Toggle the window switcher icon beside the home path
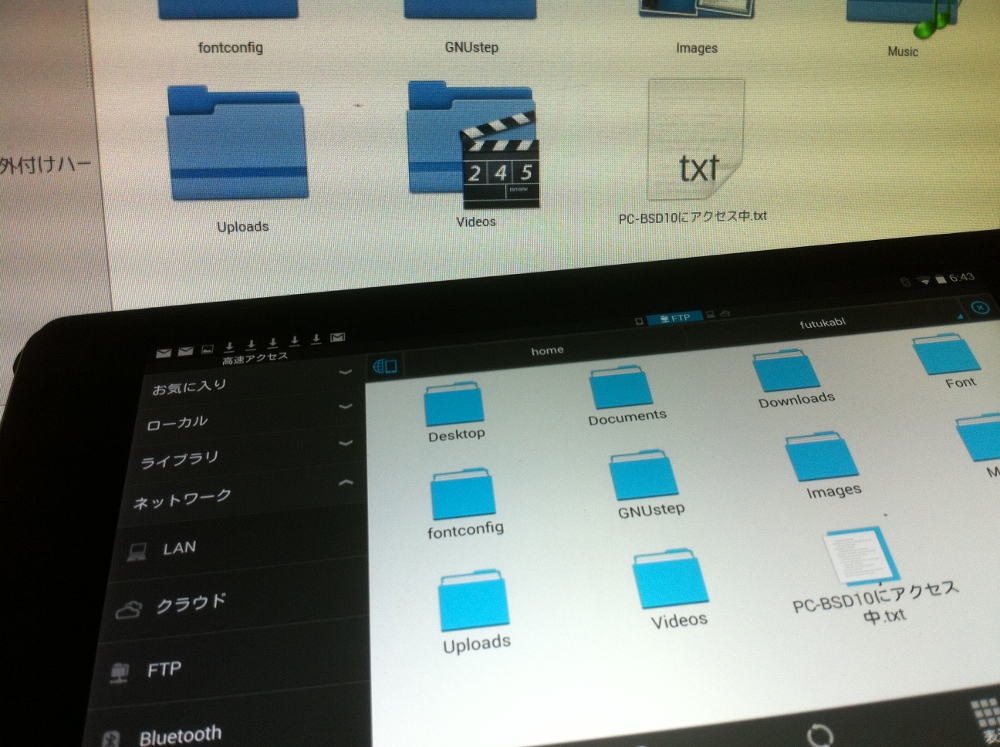The height and width of the screenshot is (747, 1000). (x=385, y=366)
